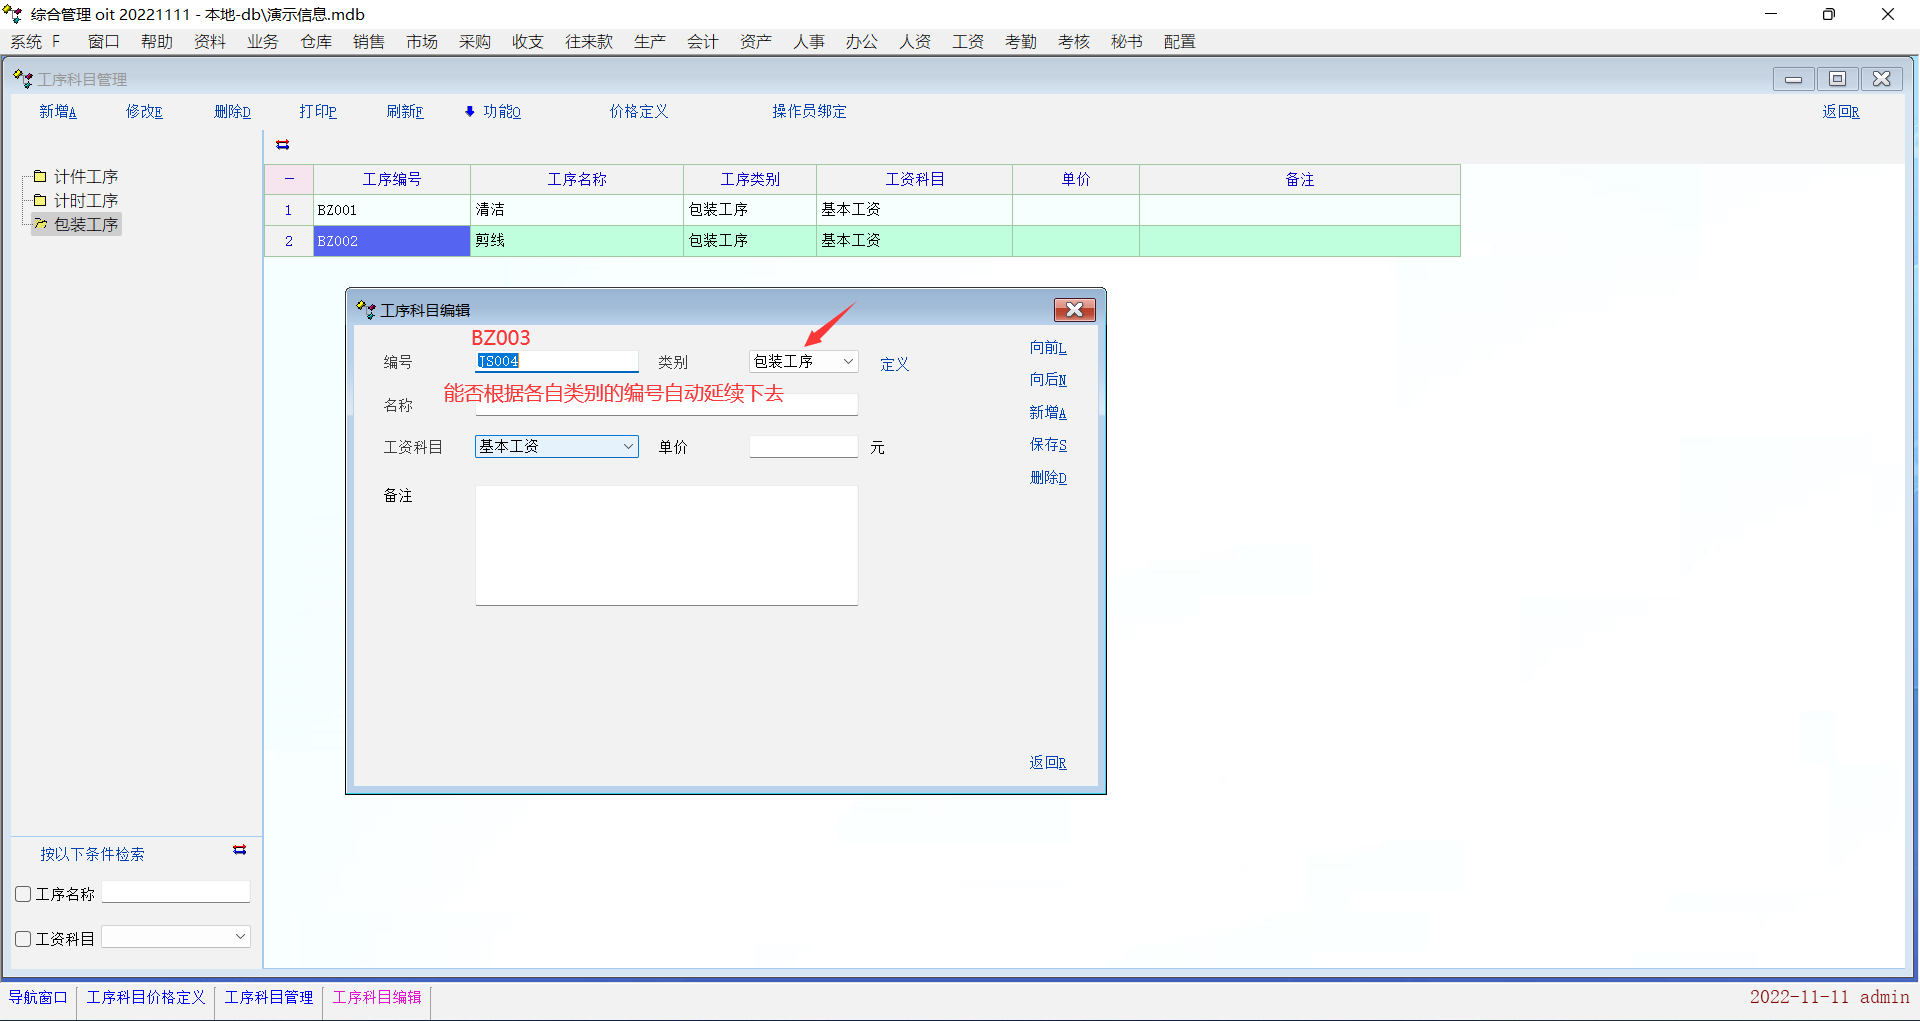Enable the 工序名称 search checkbox
Screen dimensions: 1920x1021
coord(23,894)
